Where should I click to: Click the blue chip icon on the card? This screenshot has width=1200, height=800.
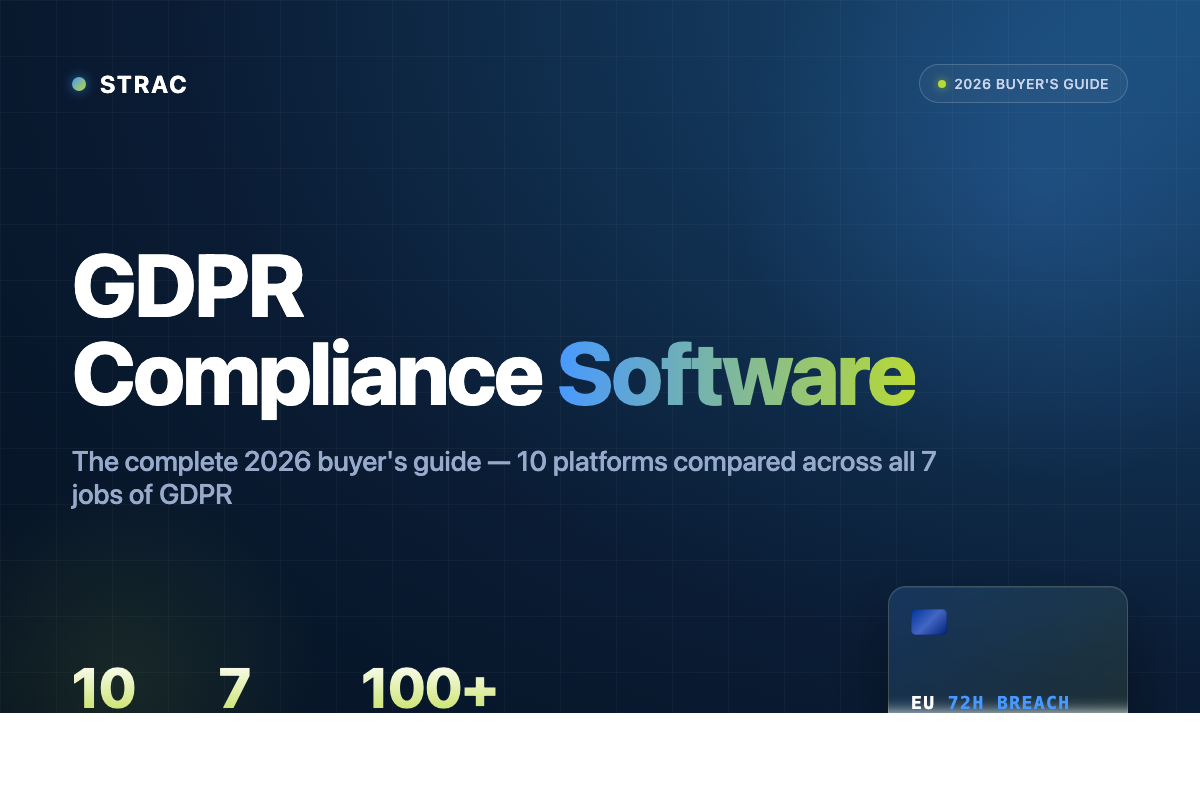pos(929,622)
